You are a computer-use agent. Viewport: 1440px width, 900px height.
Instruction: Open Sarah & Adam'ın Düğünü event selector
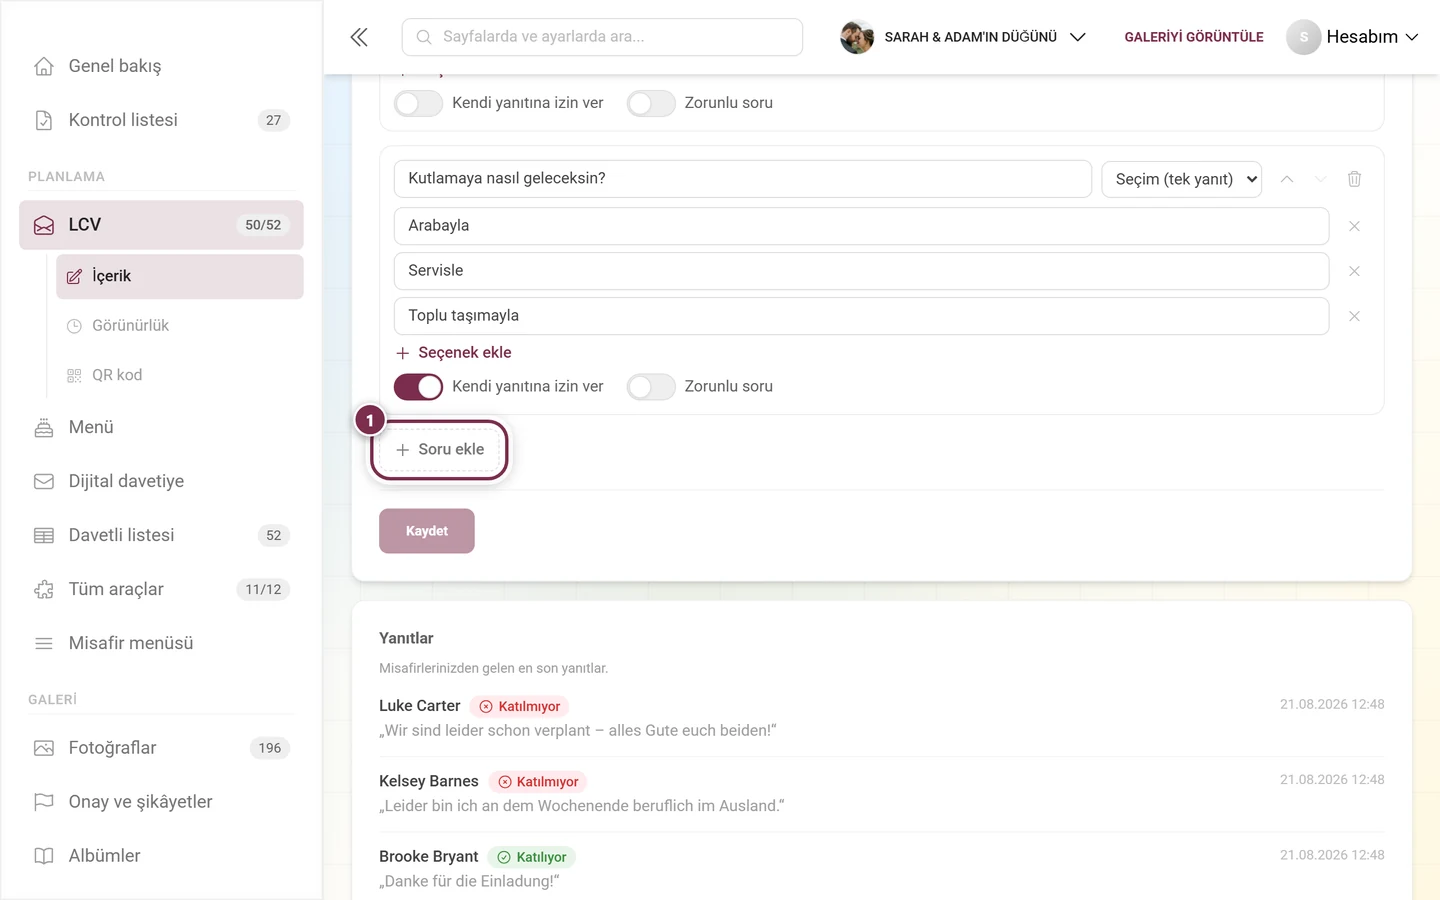(963, 37)
